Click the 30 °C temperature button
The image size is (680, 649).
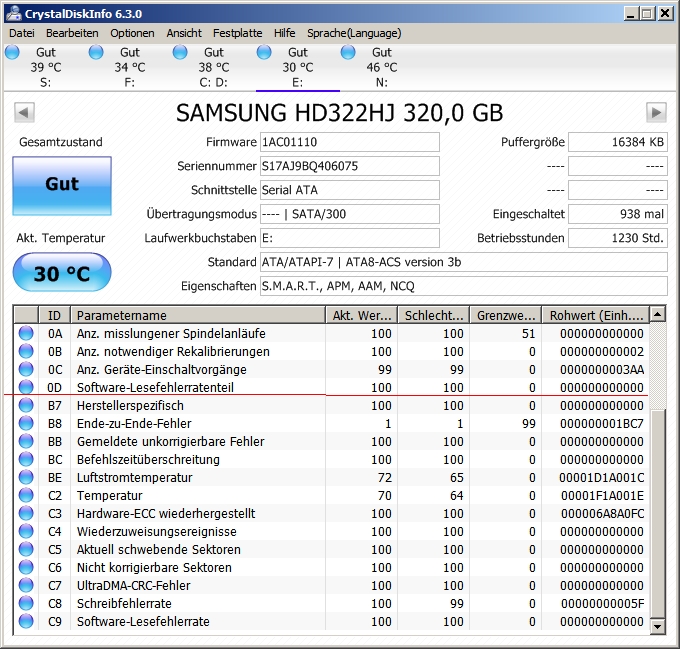point(62,273)
